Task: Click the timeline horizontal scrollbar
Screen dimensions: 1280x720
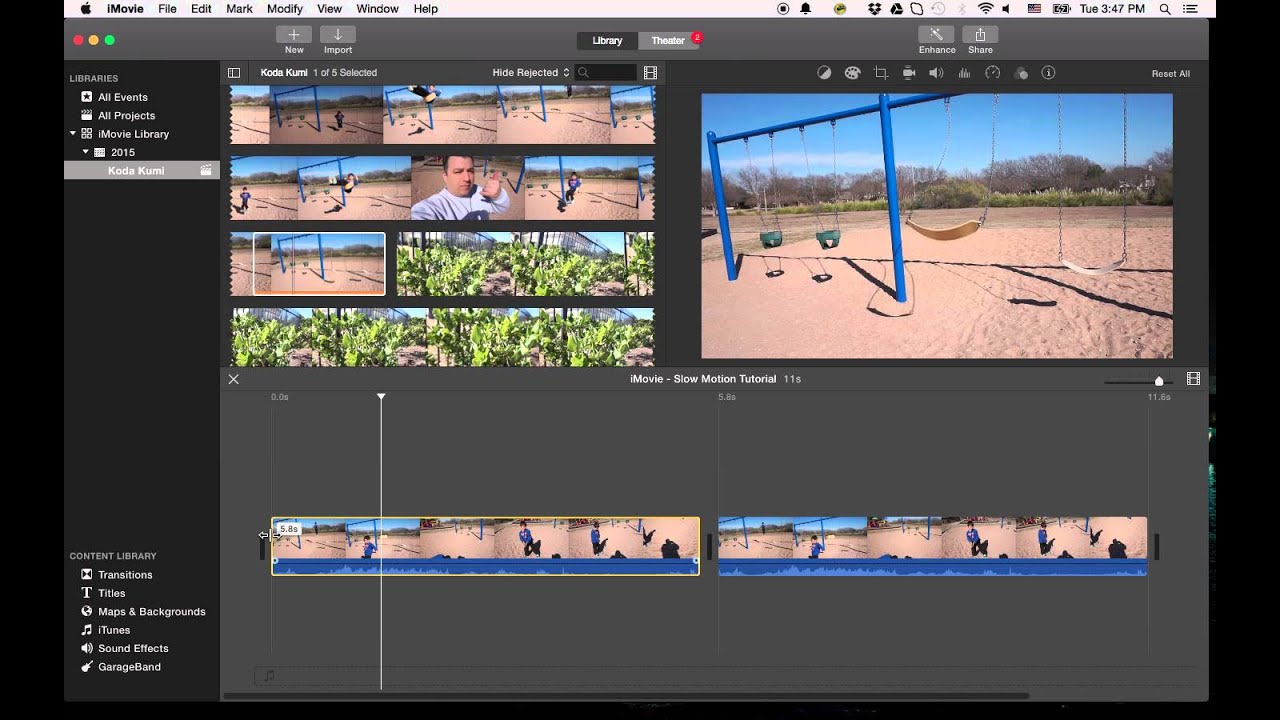Action: pos(626,696)
